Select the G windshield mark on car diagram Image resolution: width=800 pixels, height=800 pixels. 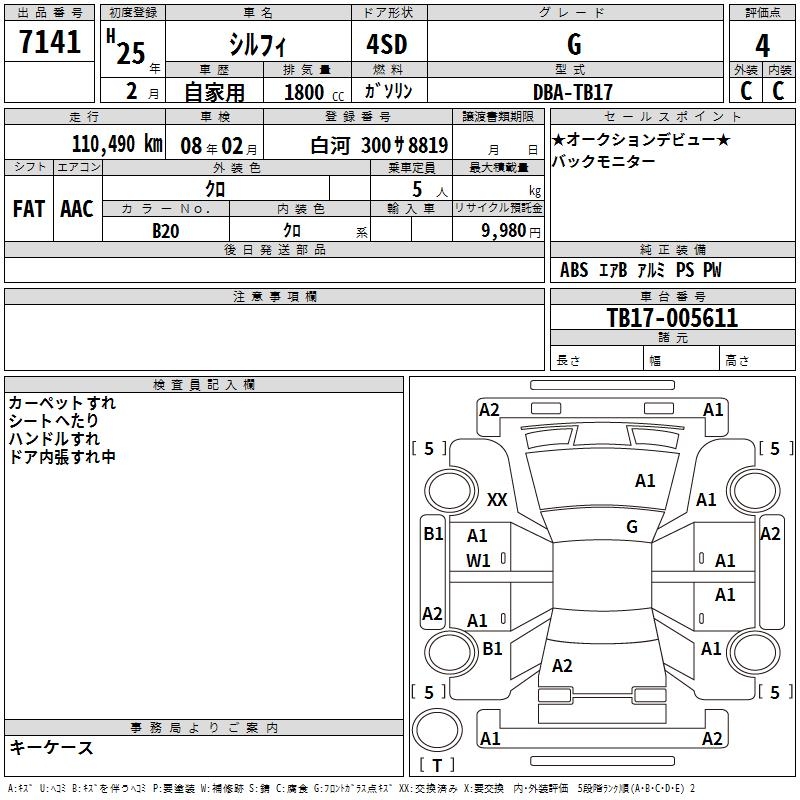point(632,526)
